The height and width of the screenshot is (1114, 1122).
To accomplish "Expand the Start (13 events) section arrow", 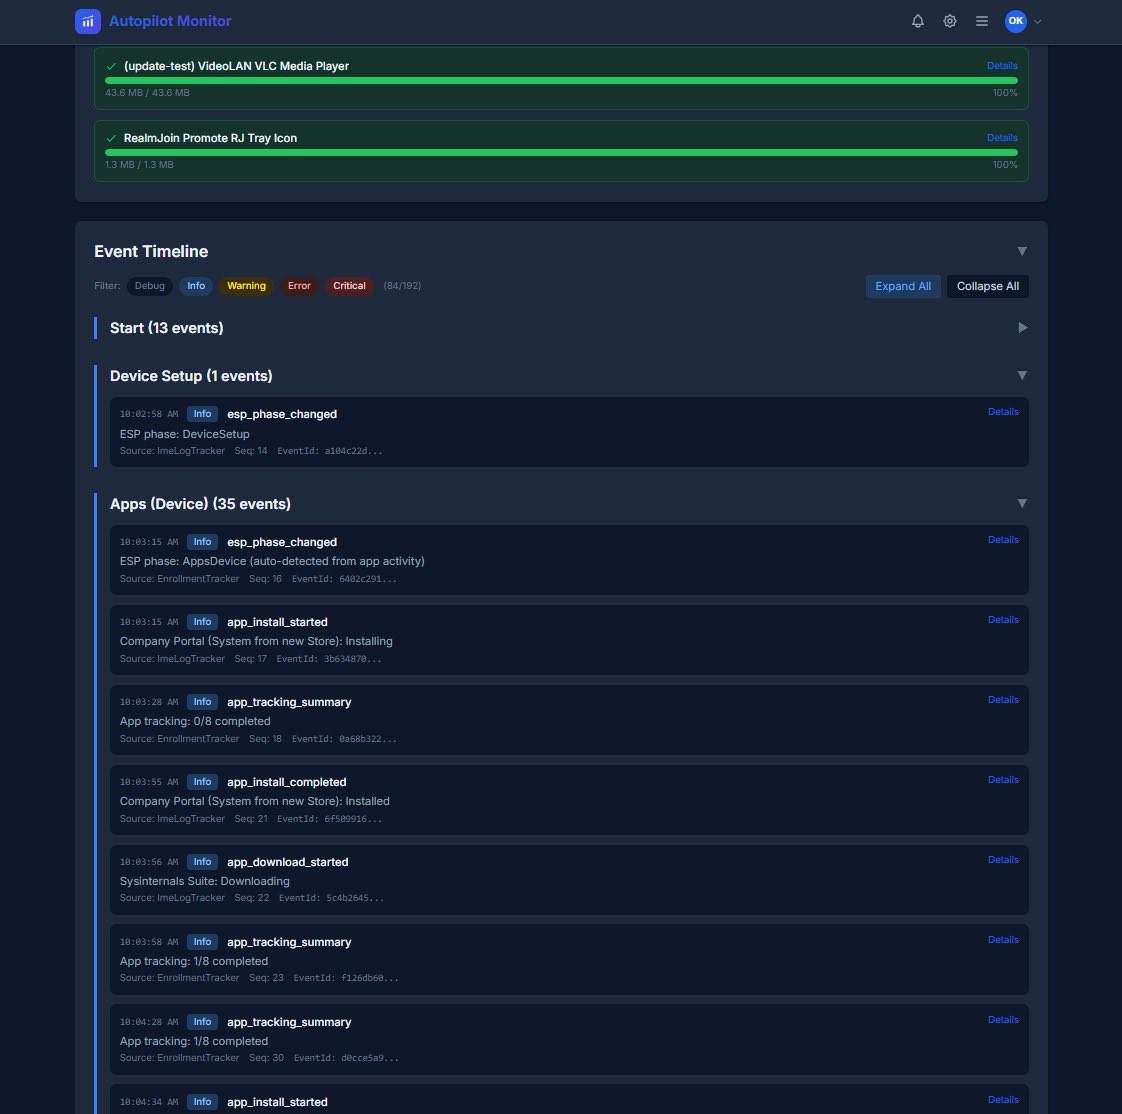I will [1022, 328].
